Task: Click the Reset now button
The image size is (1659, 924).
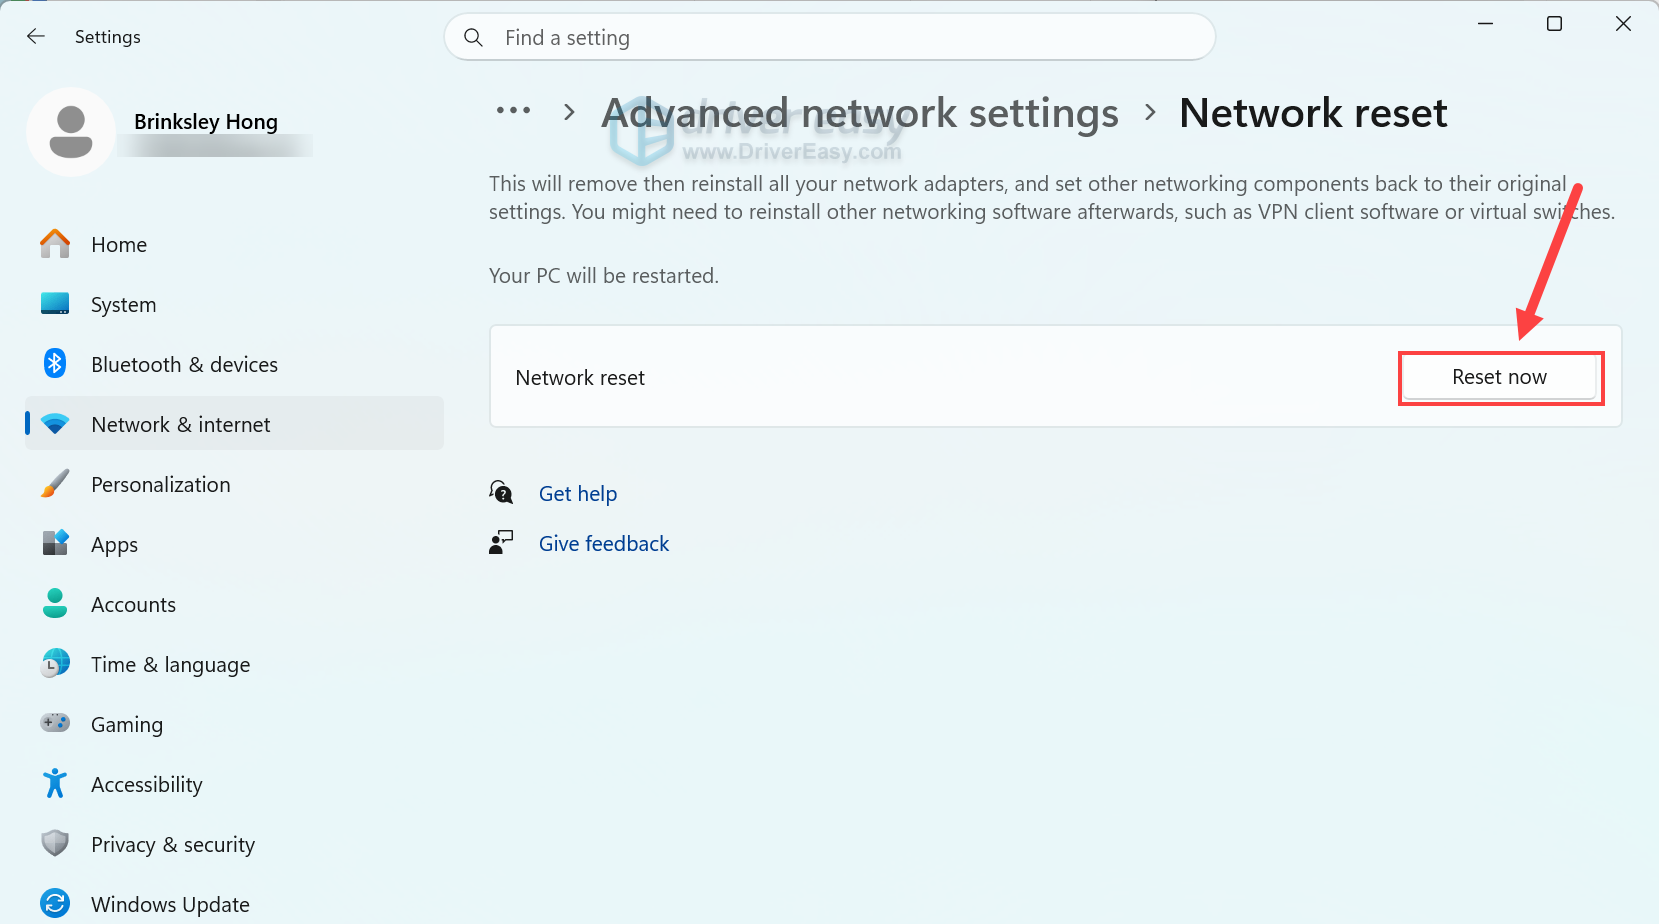Action: click(1499, 377)
